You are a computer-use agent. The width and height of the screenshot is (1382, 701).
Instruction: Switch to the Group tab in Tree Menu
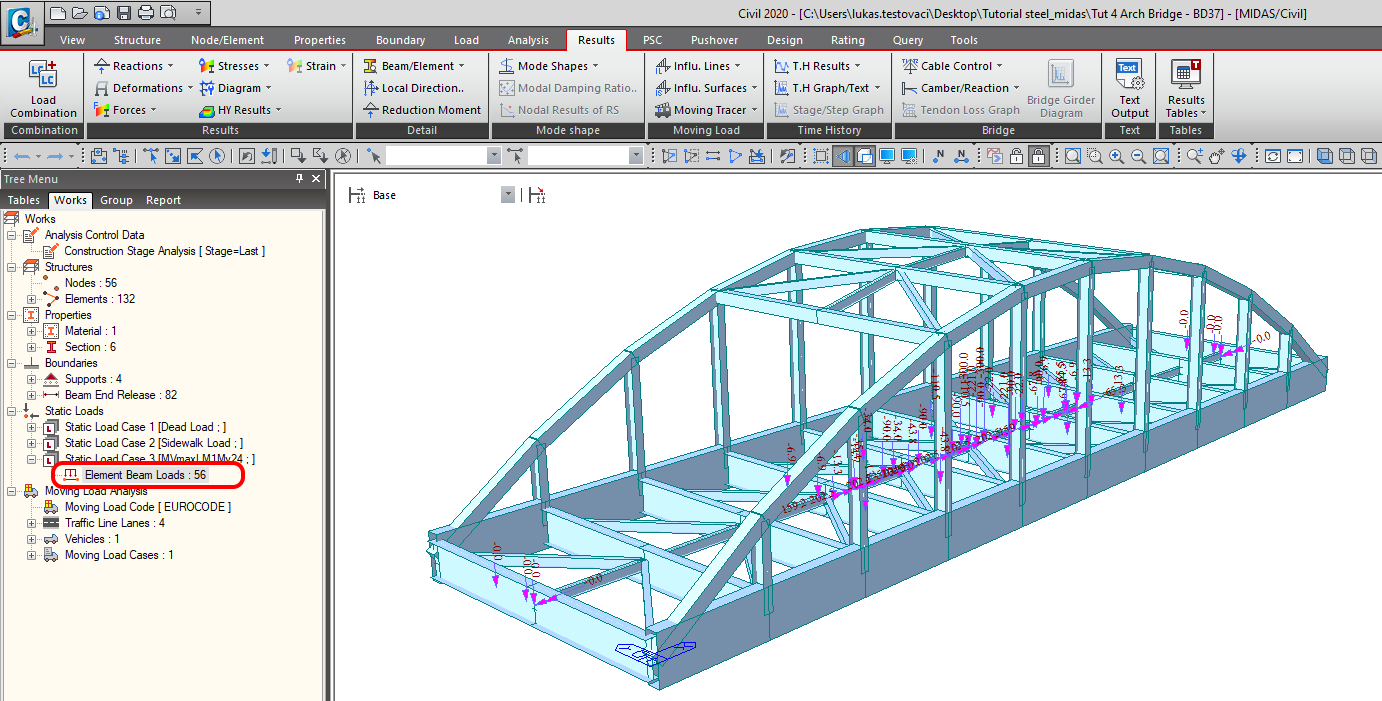click(x=116, y=200)
